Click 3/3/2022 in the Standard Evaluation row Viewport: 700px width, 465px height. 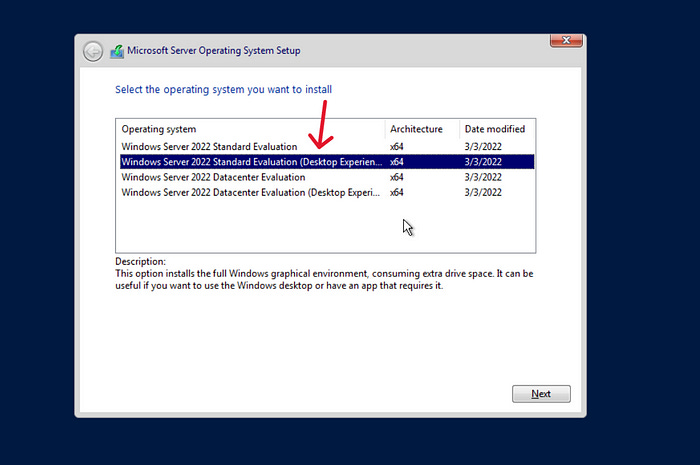(x=483, y=146)
